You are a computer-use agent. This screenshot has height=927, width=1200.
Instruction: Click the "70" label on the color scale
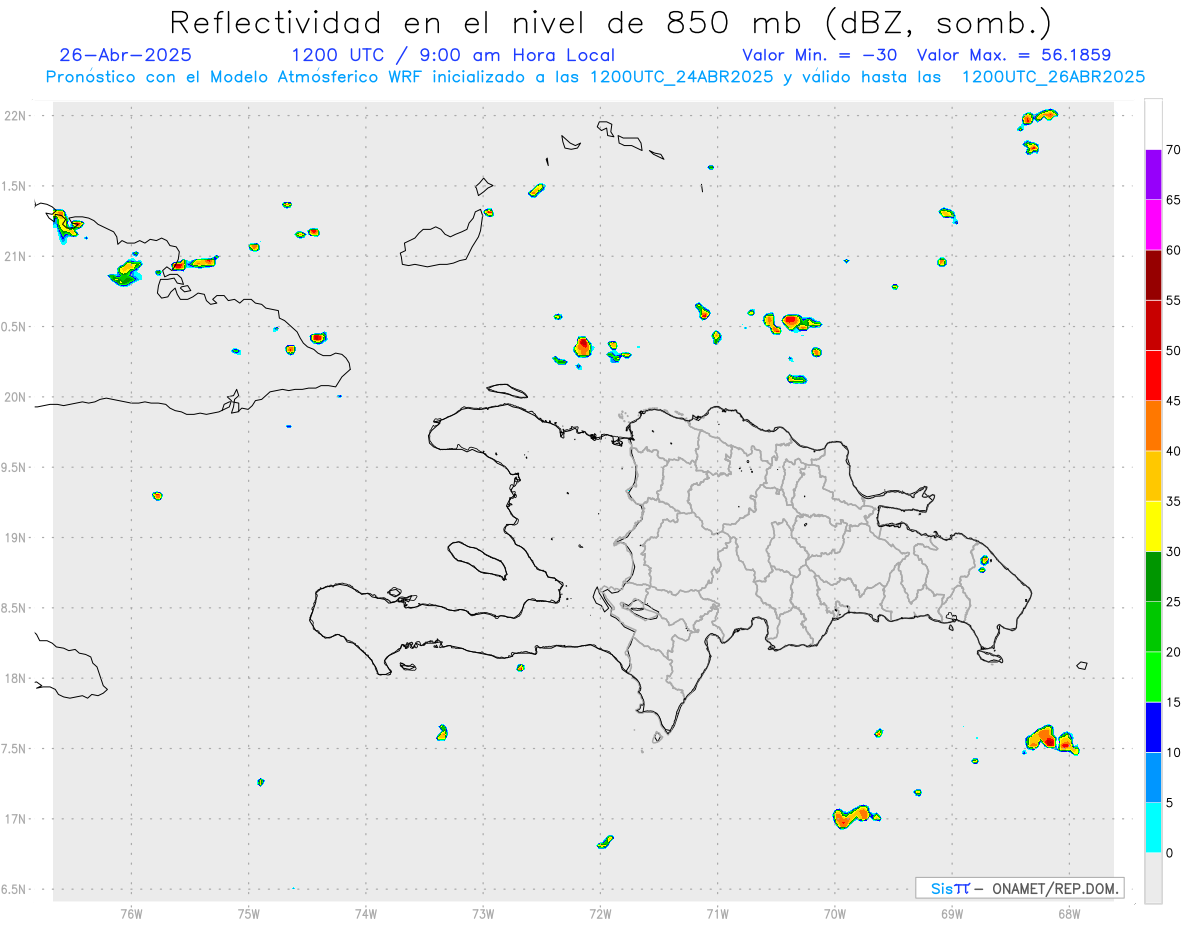point(1174,150)
